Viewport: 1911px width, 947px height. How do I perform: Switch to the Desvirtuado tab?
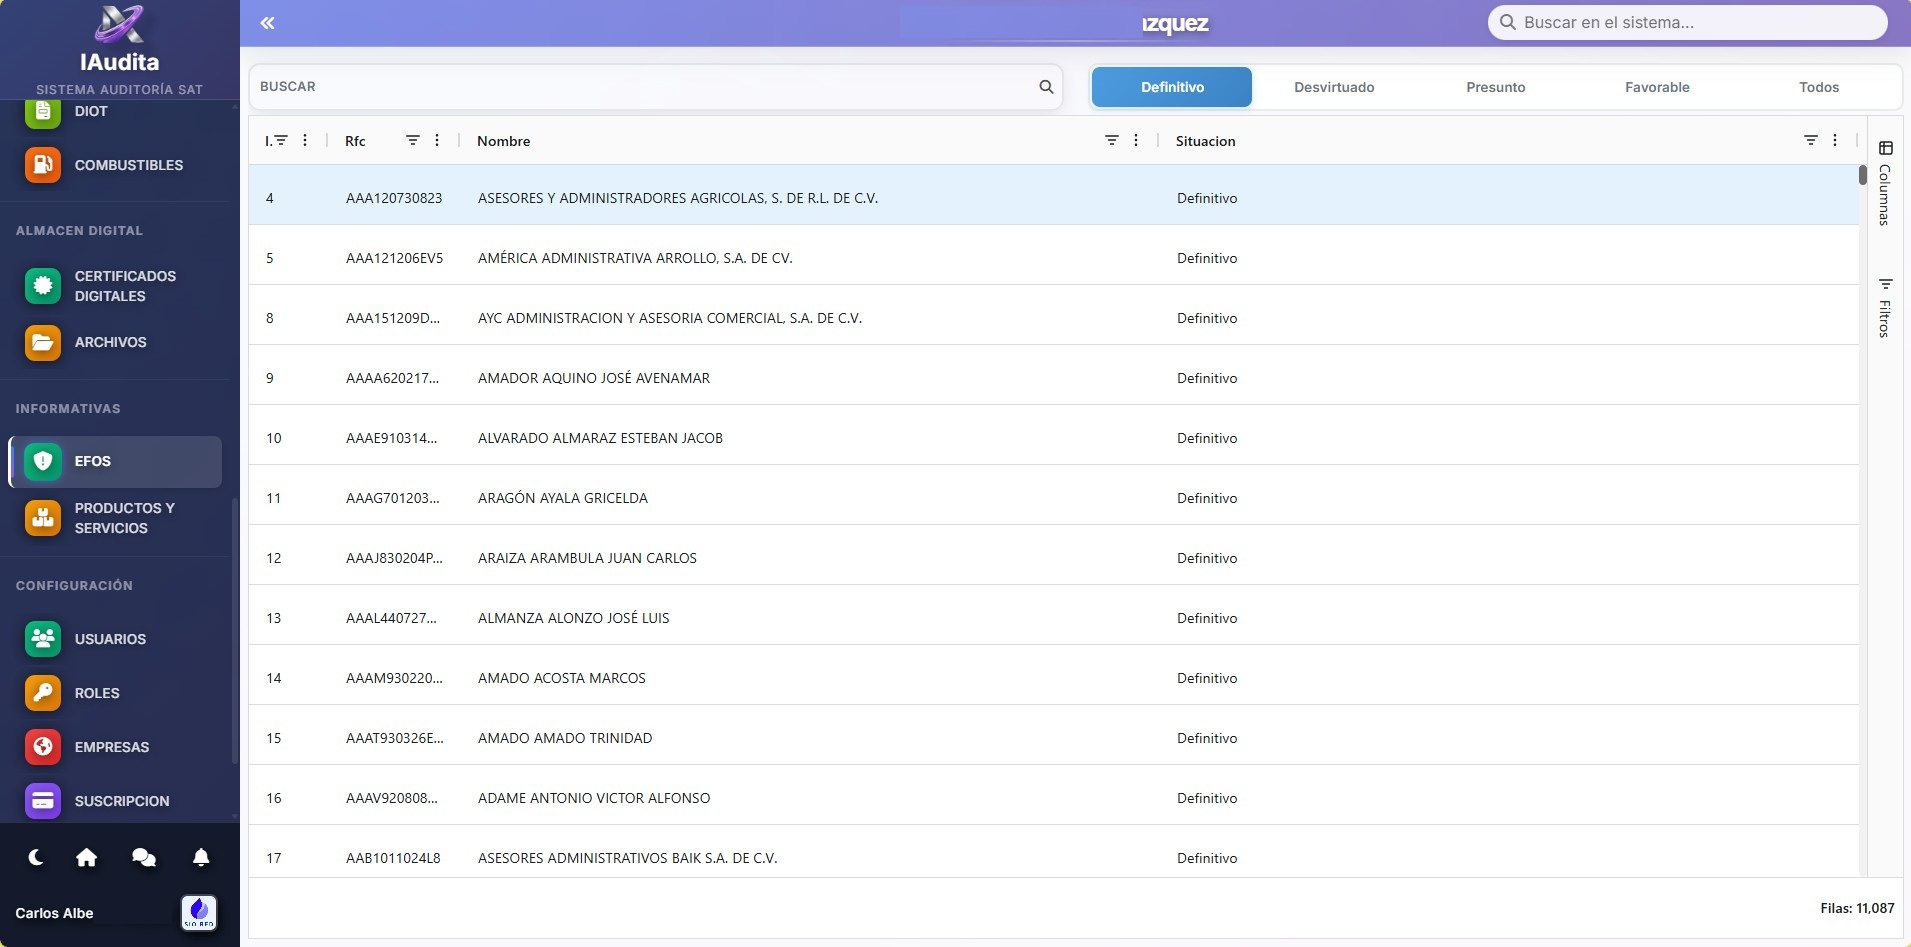click(1334, 87)
